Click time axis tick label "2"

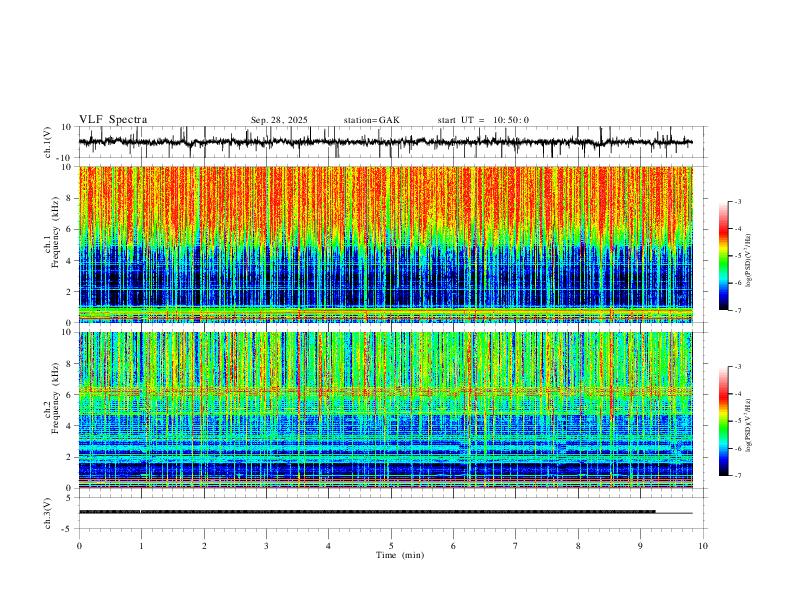[204, 546]
